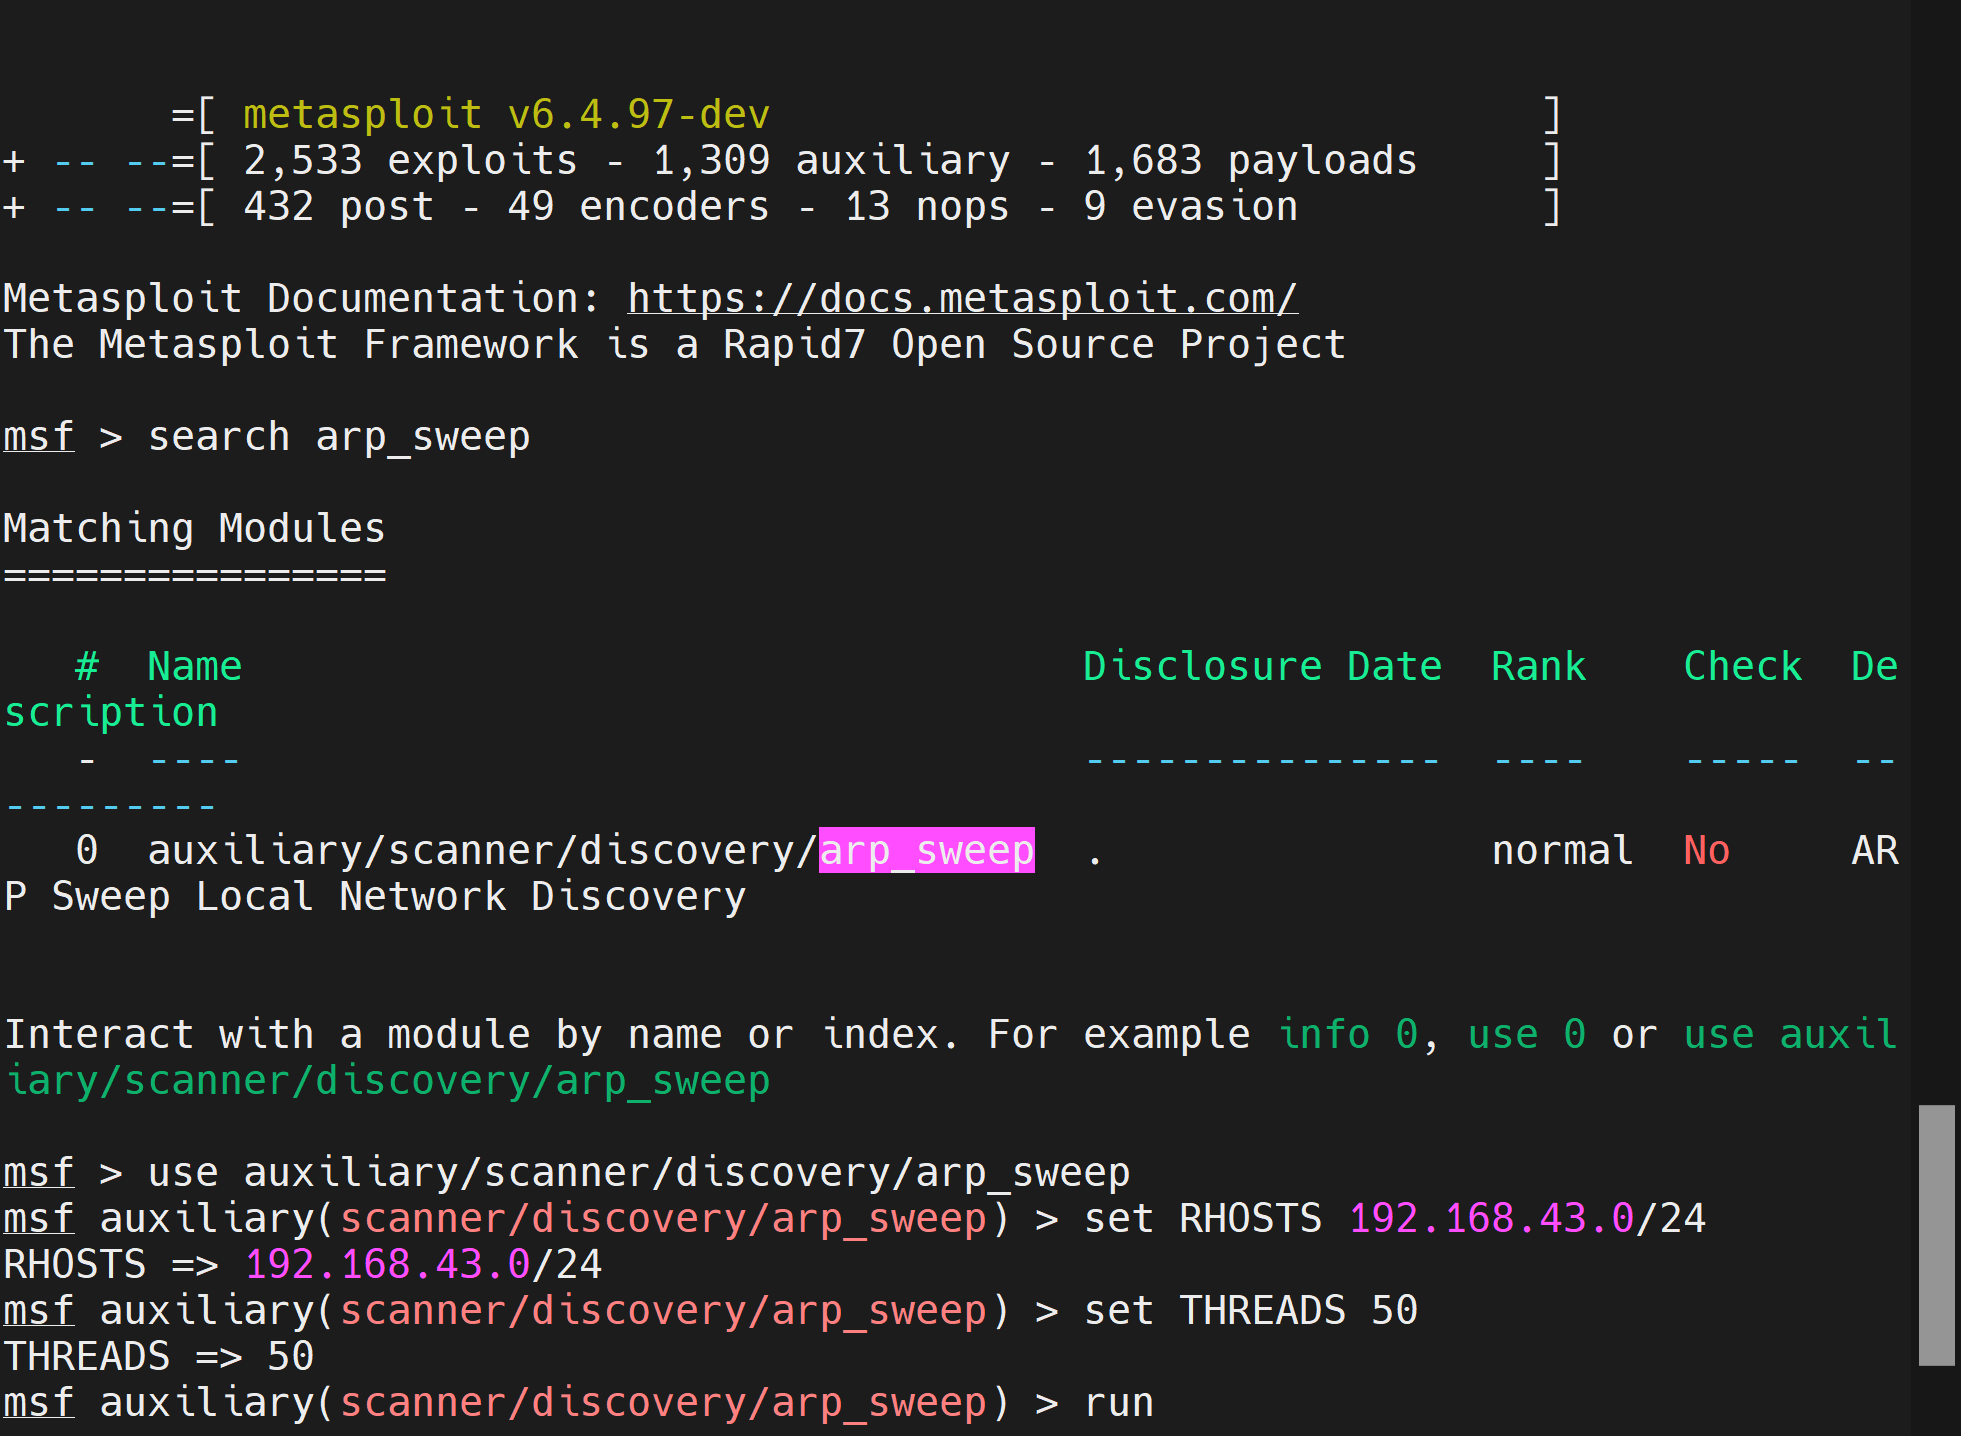Click the Name column header
Screen dimensions: 1961x1436
(x=194, y=666)
